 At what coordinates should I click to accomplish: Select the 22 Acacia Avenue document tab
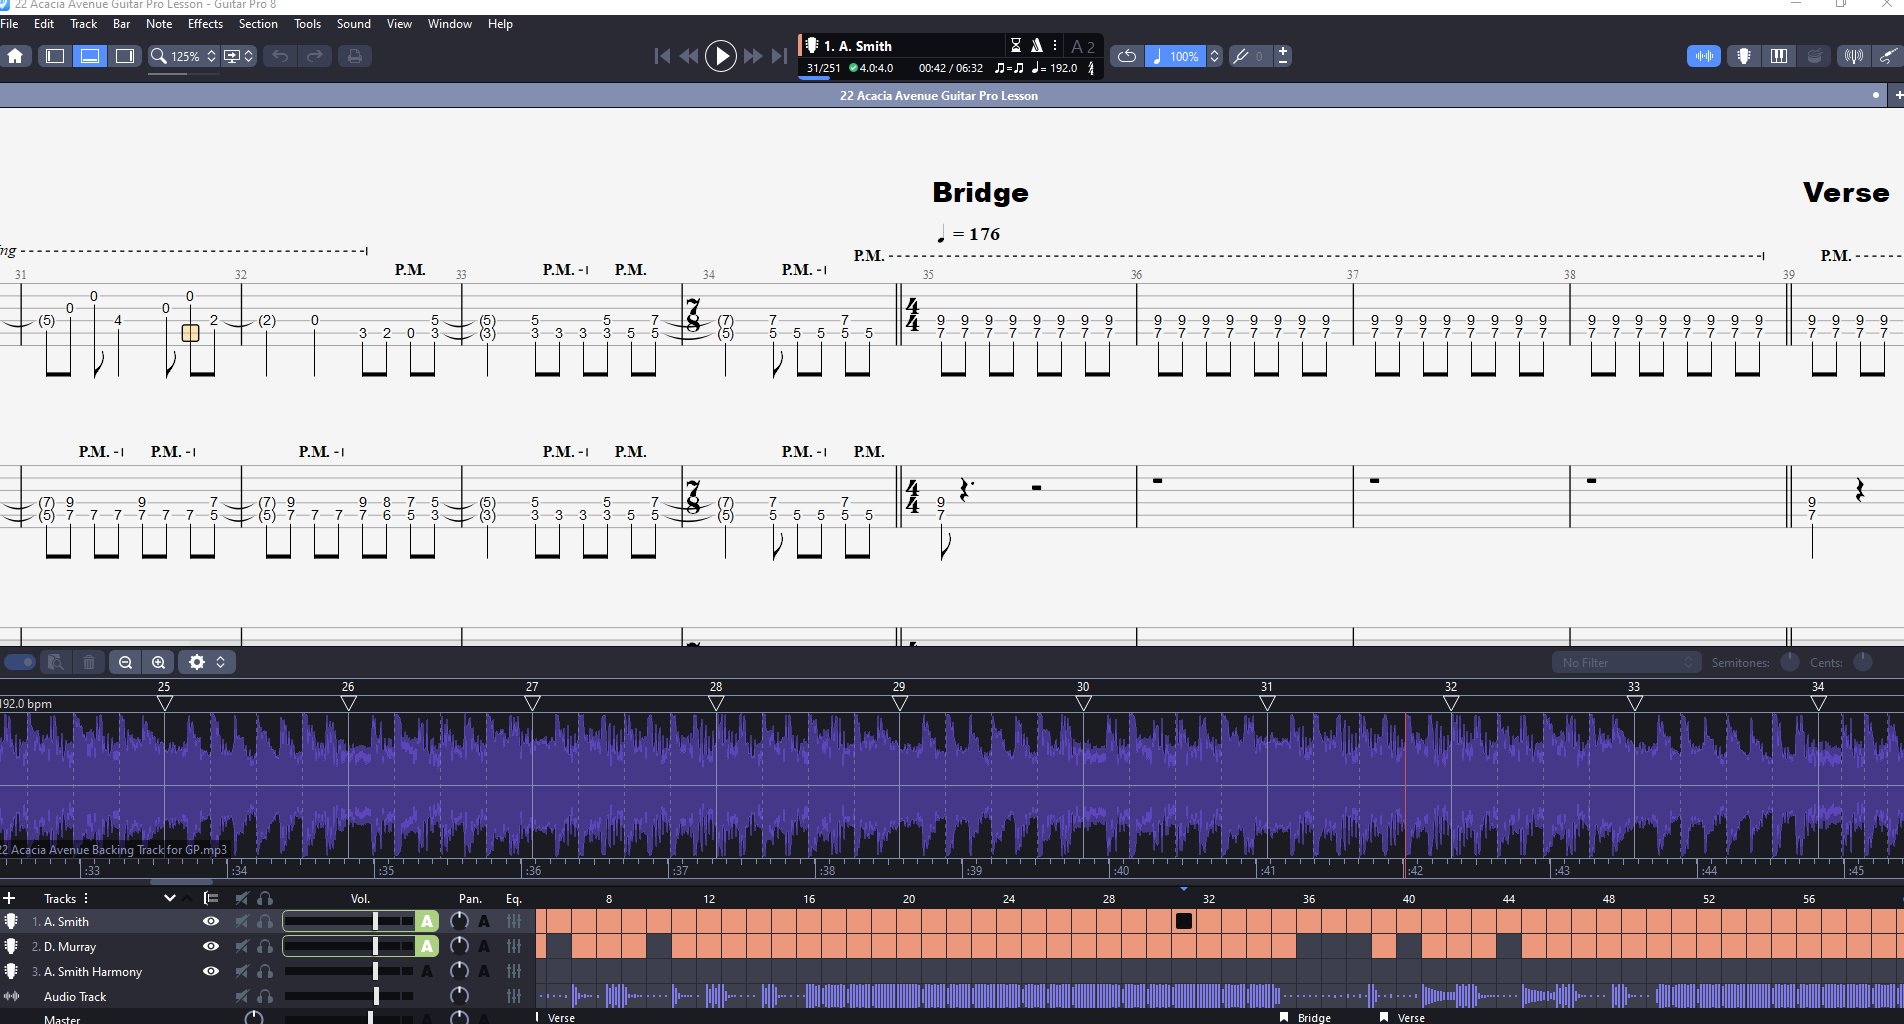[938, 95]
